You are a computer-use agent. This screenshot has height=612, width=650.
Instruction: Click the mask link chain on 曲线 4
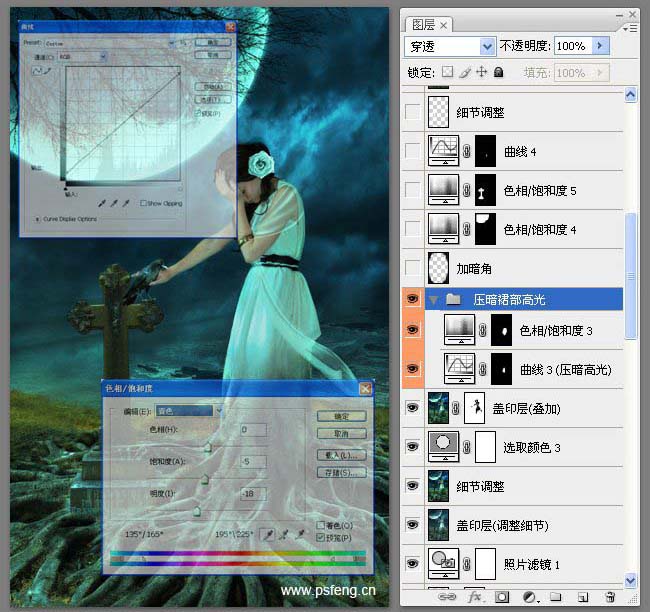coord(467,151)
